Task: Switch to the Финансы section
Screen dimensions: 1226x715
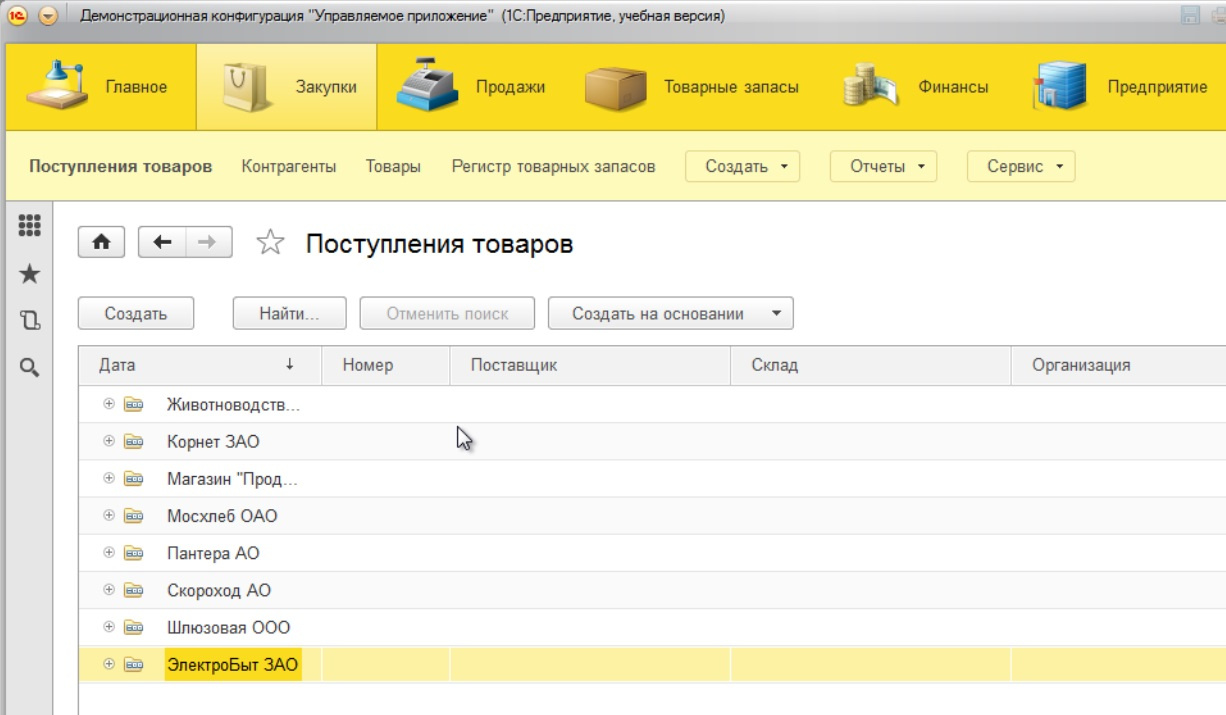Action: 915,87
